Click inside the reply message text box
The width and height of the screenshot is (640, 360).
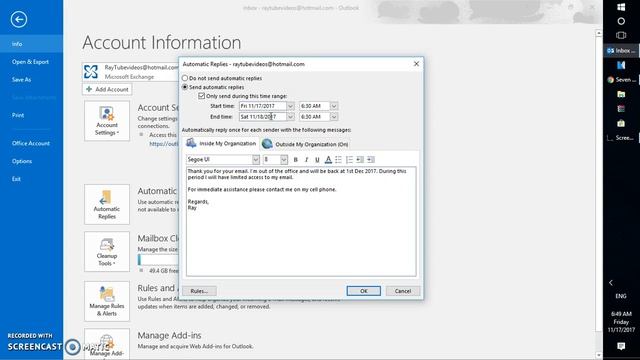pyautogui.click(x=301, y=222)
